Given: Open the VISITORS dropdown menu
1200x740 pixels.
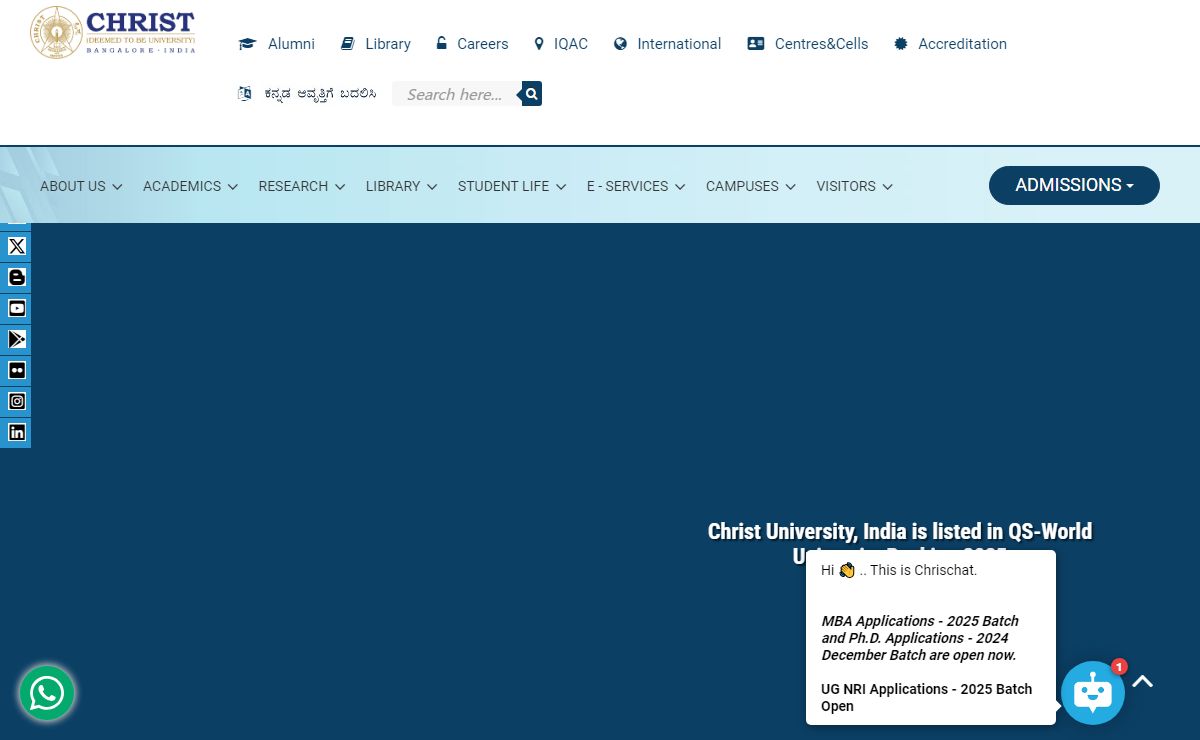Looking at the screenshot, I should click(854, 186).
